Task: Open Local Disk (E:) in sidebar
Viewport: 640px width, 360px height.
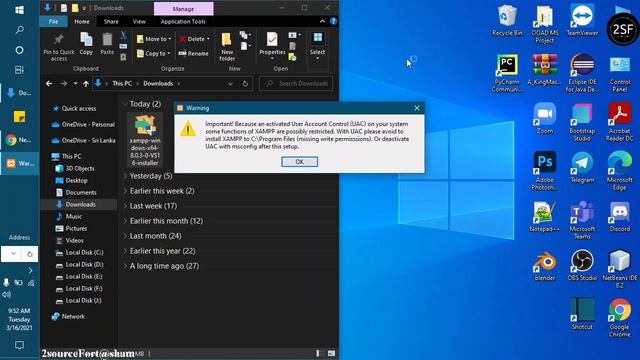Action: click(x=84, y=276)
